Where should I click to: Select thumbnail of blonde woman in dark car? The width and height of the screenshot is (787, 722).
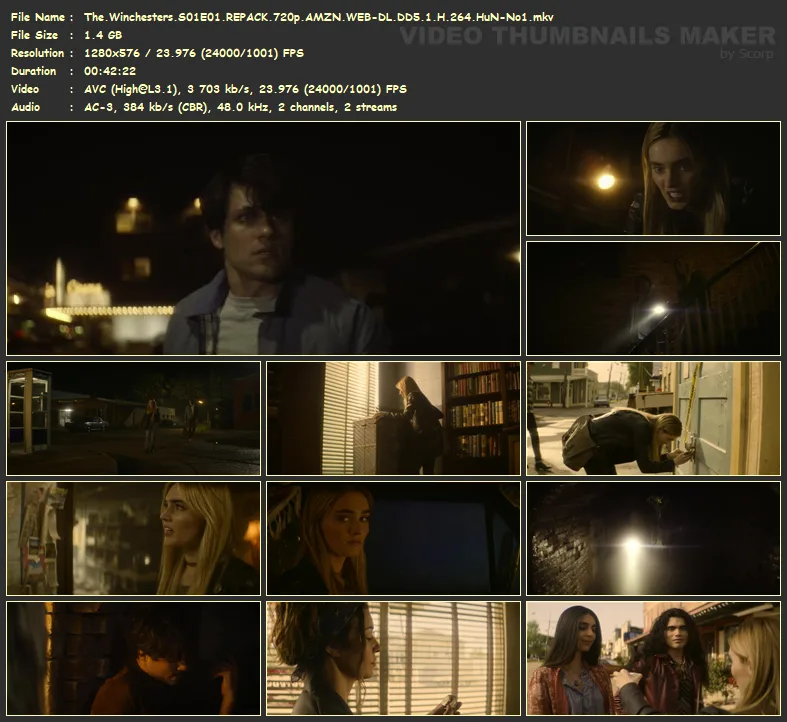[x=394, y=538]
